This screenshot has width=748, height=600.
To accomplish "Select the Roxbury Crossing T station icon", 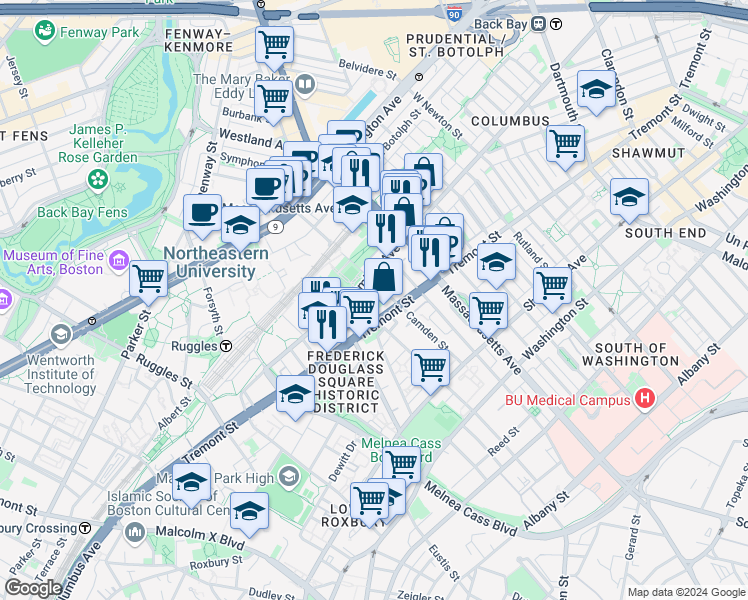I will pyautogui.click(x=85, y=528).
